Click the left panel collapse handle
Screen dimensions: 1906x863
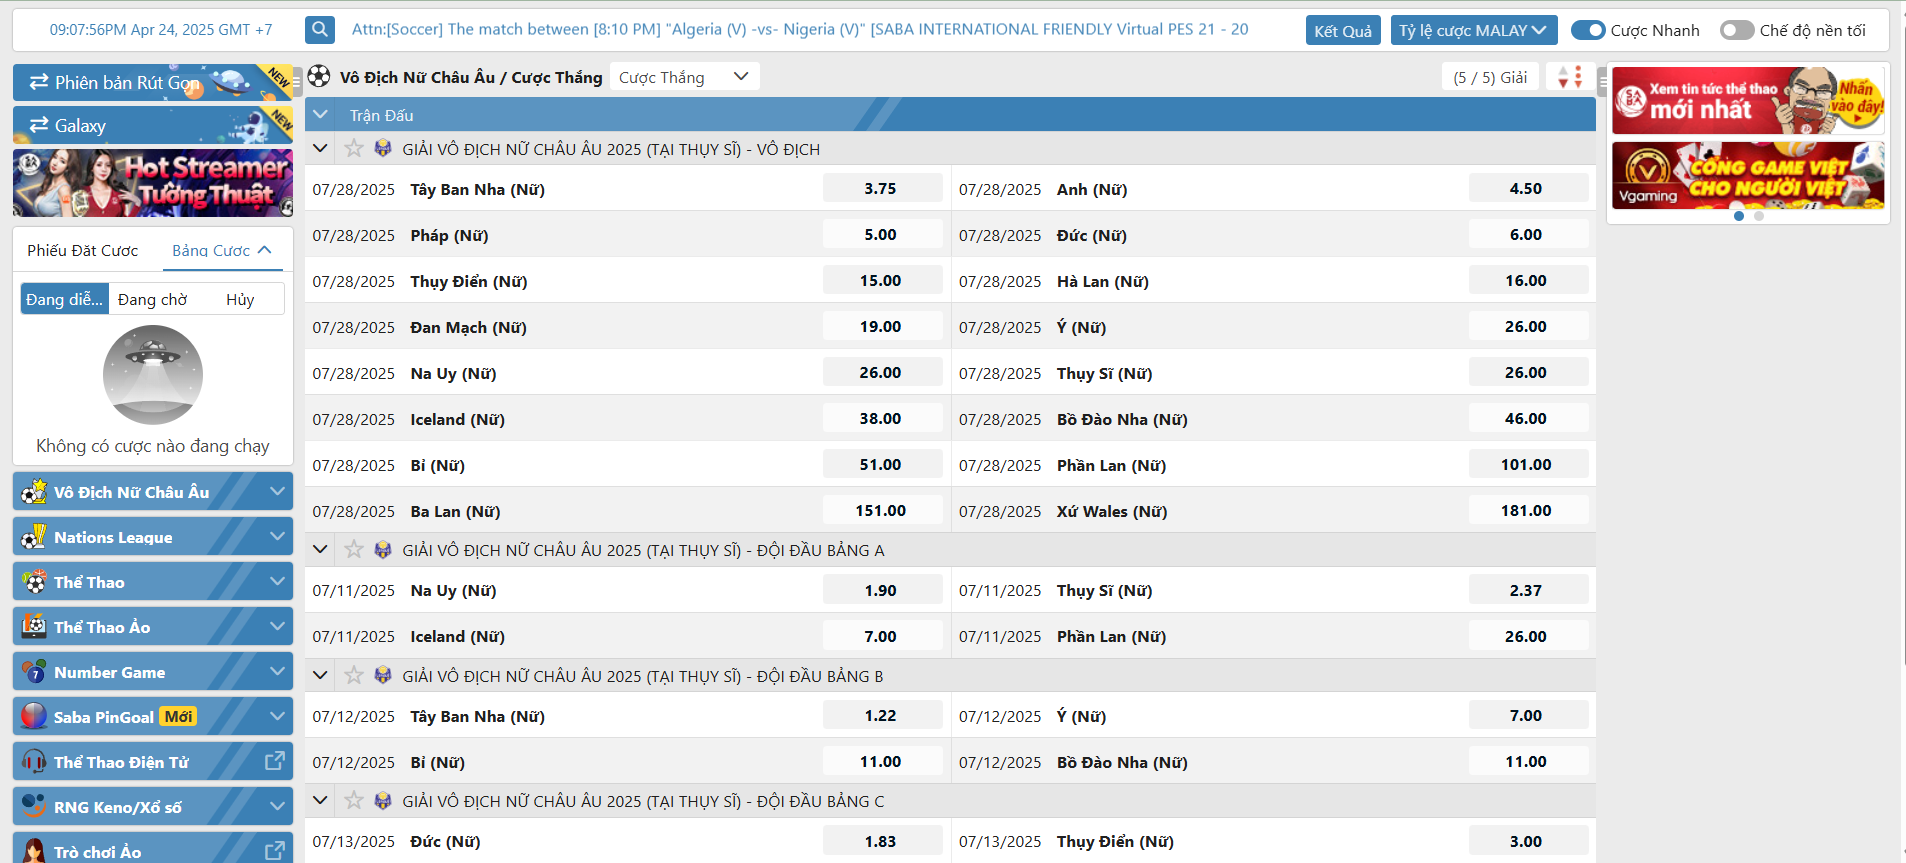click(x=297, y=80)
